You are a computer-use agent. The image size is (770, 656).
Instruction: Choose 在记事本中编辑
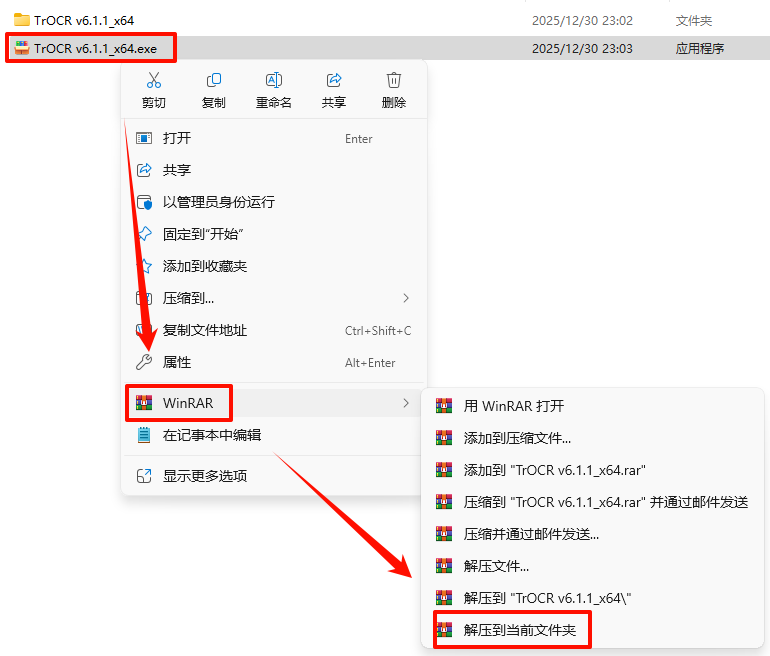(x=274, y=435)
